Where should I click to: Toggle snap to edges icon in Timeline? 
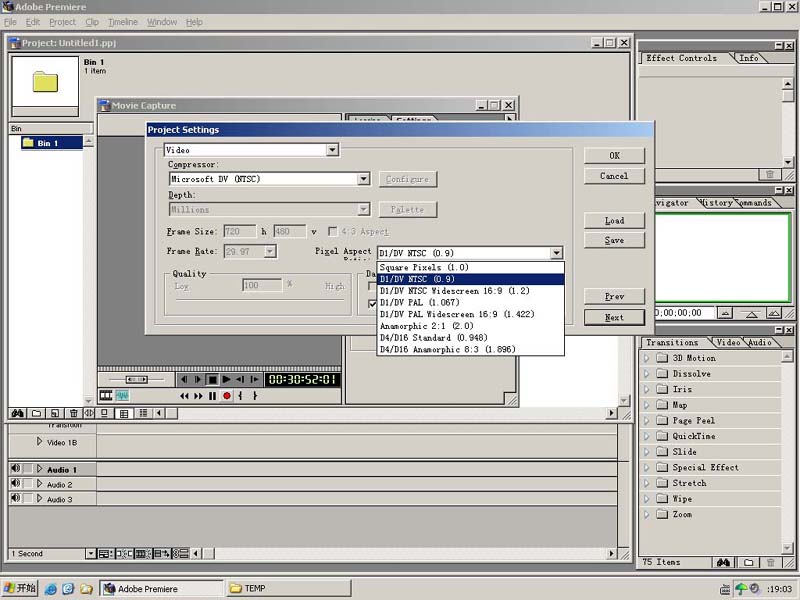tap(124, 554)
